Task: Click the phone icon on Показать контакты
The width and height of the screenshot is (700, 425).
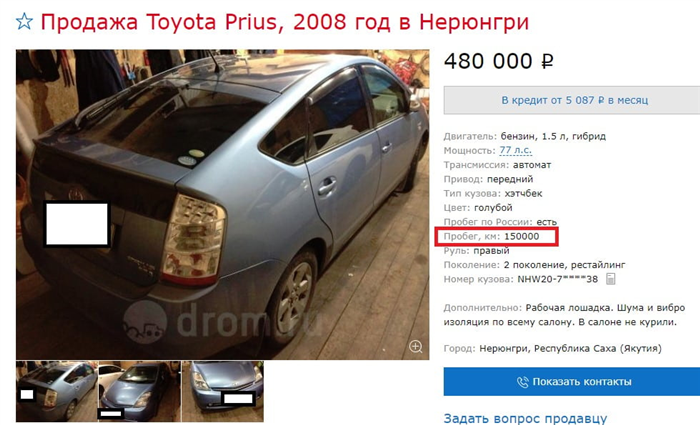Action: 522,382
